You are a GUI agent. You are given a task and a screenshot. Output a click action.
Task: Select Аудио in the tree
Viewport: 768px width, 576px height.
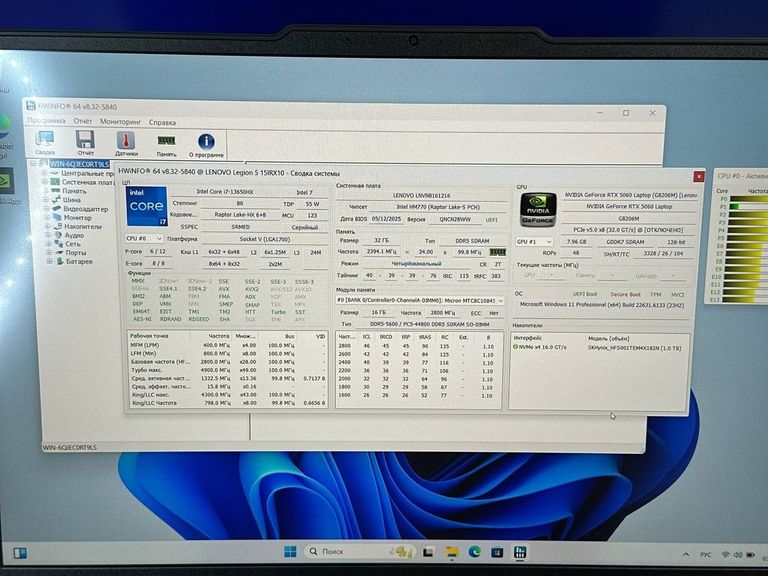point(74,235)
